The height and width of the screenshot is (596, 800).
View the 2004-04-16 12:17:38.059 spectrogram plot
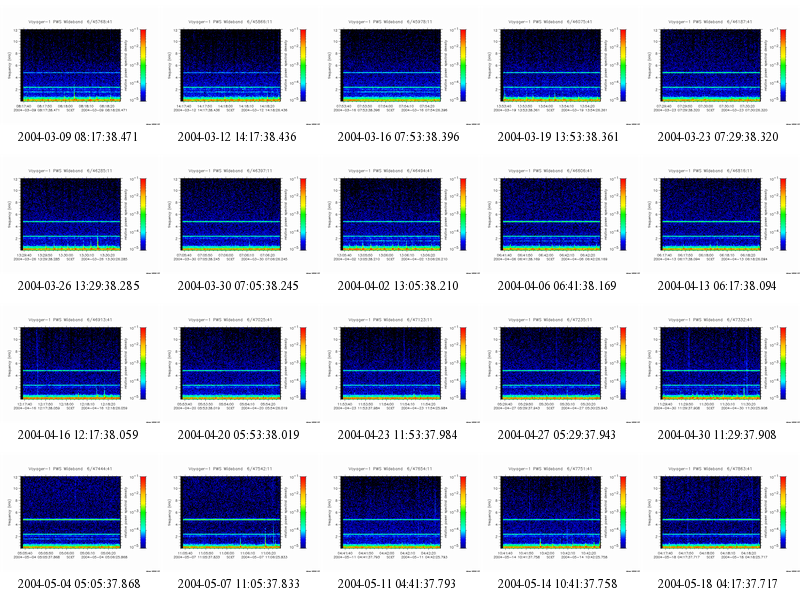80,367
